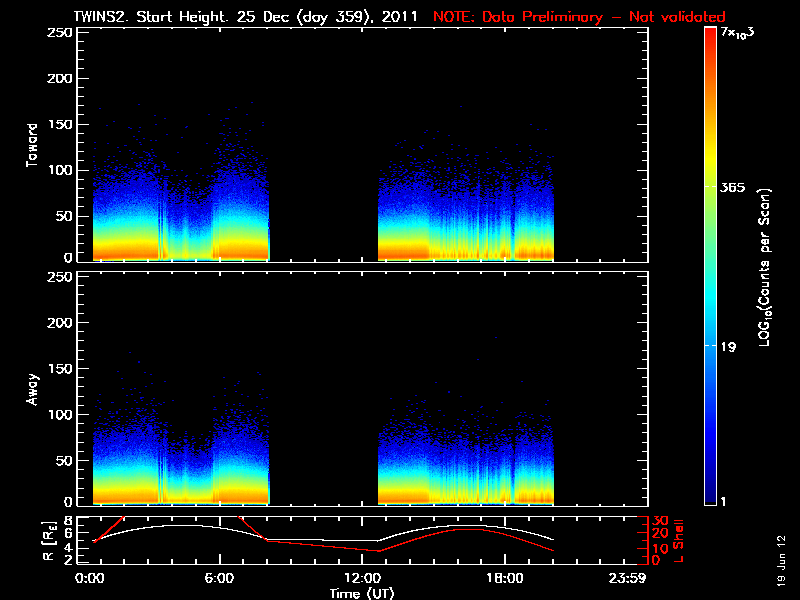800x600 pixels.
Task: Click the dark blue bottom of colorbar
Action: pos(710,498)
